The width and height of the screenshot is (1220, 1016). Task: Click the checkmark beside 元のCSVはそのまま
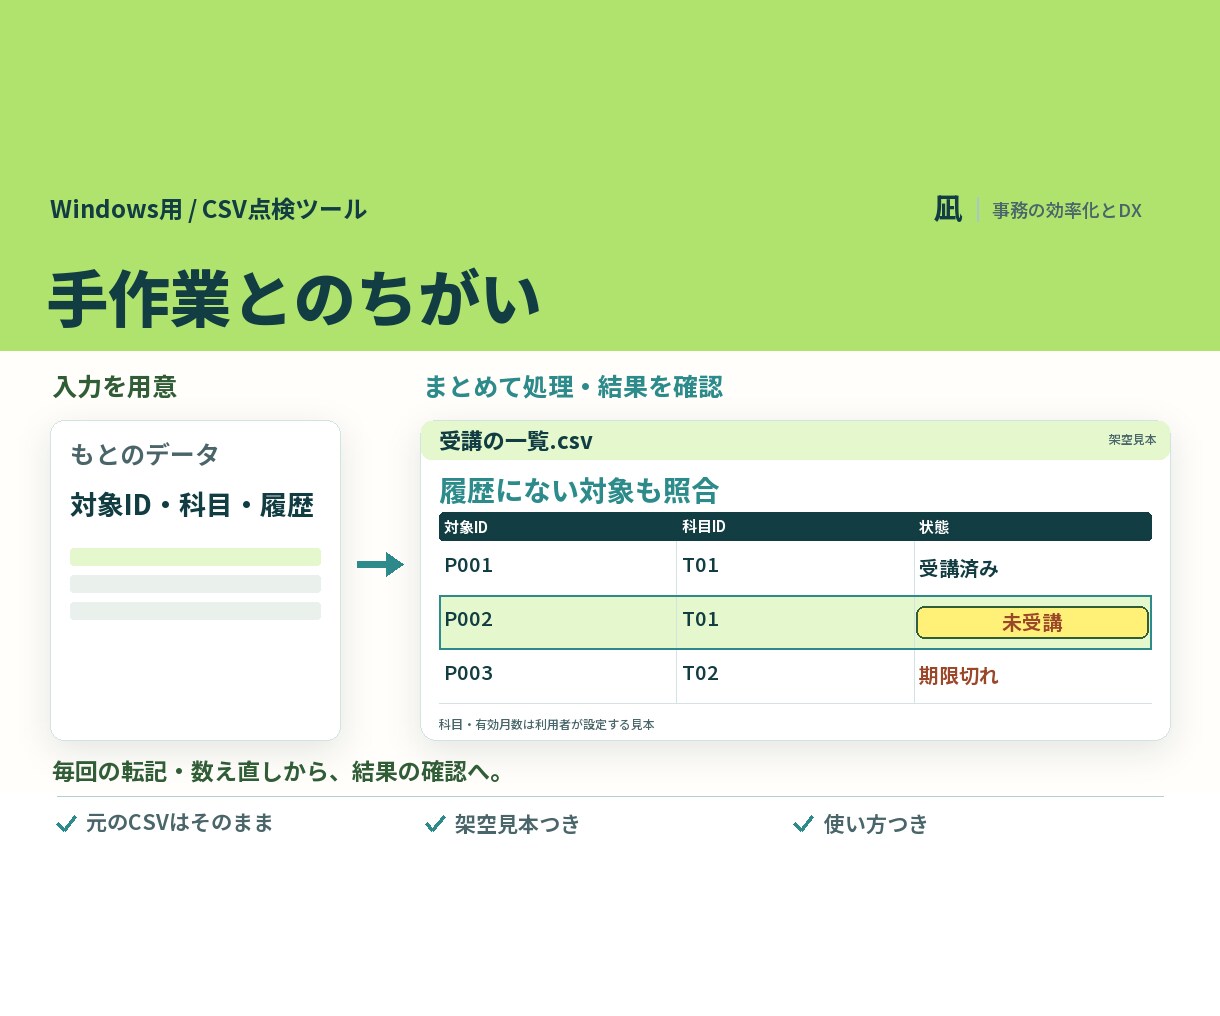tap(67, 824)
